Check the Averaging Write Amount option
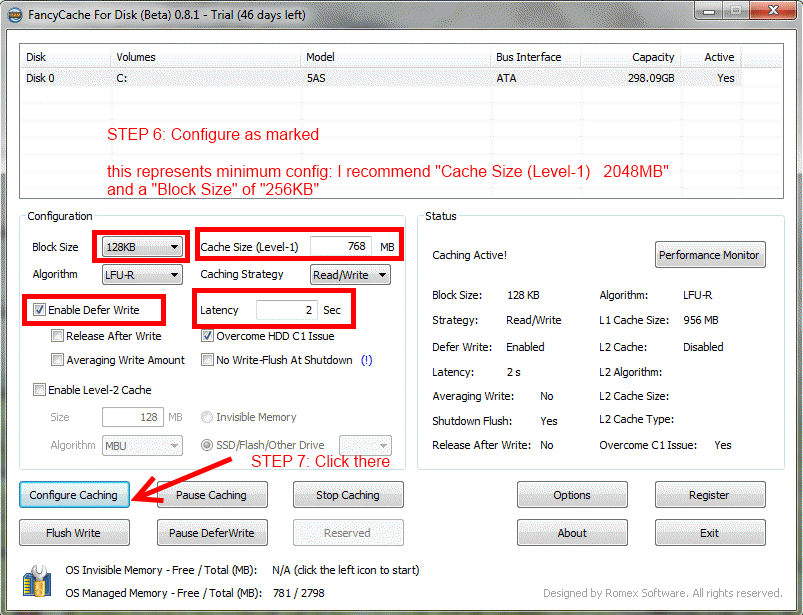The width and height of the screenshot is (803, 615). 57,360
